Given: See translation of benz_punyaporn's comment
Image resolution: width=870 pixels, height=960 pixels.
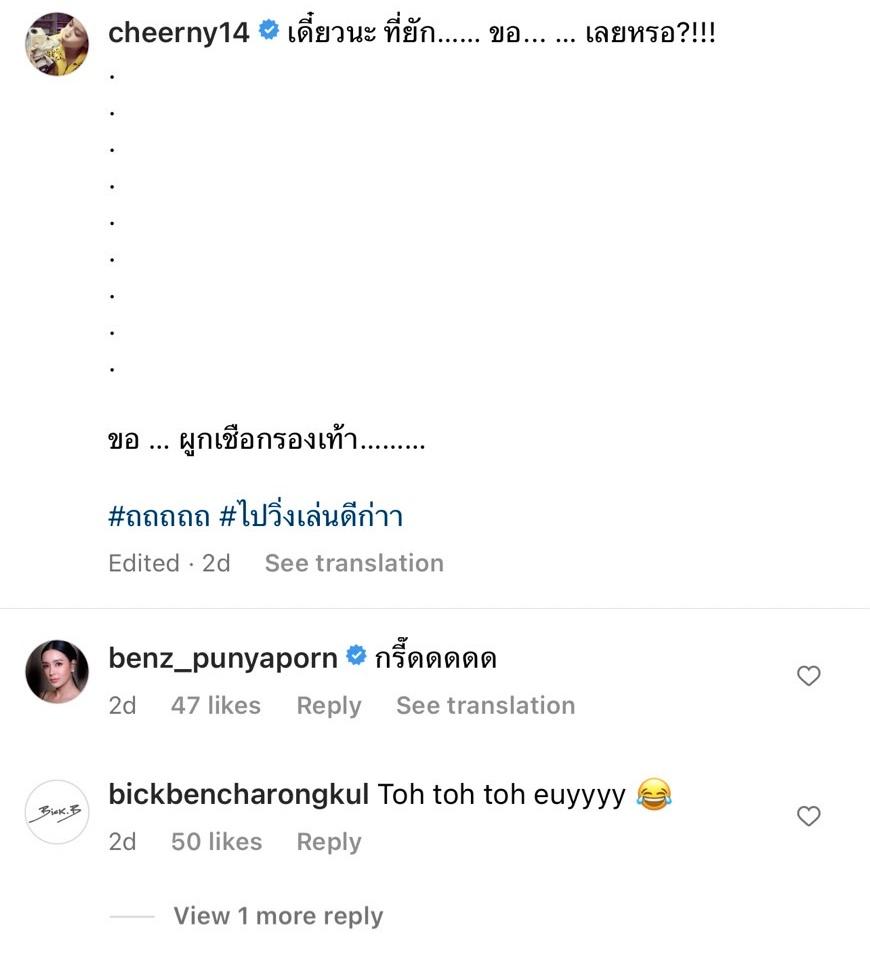Looking at the screenshot, I should pyautogui.click(x=485, y=705).
